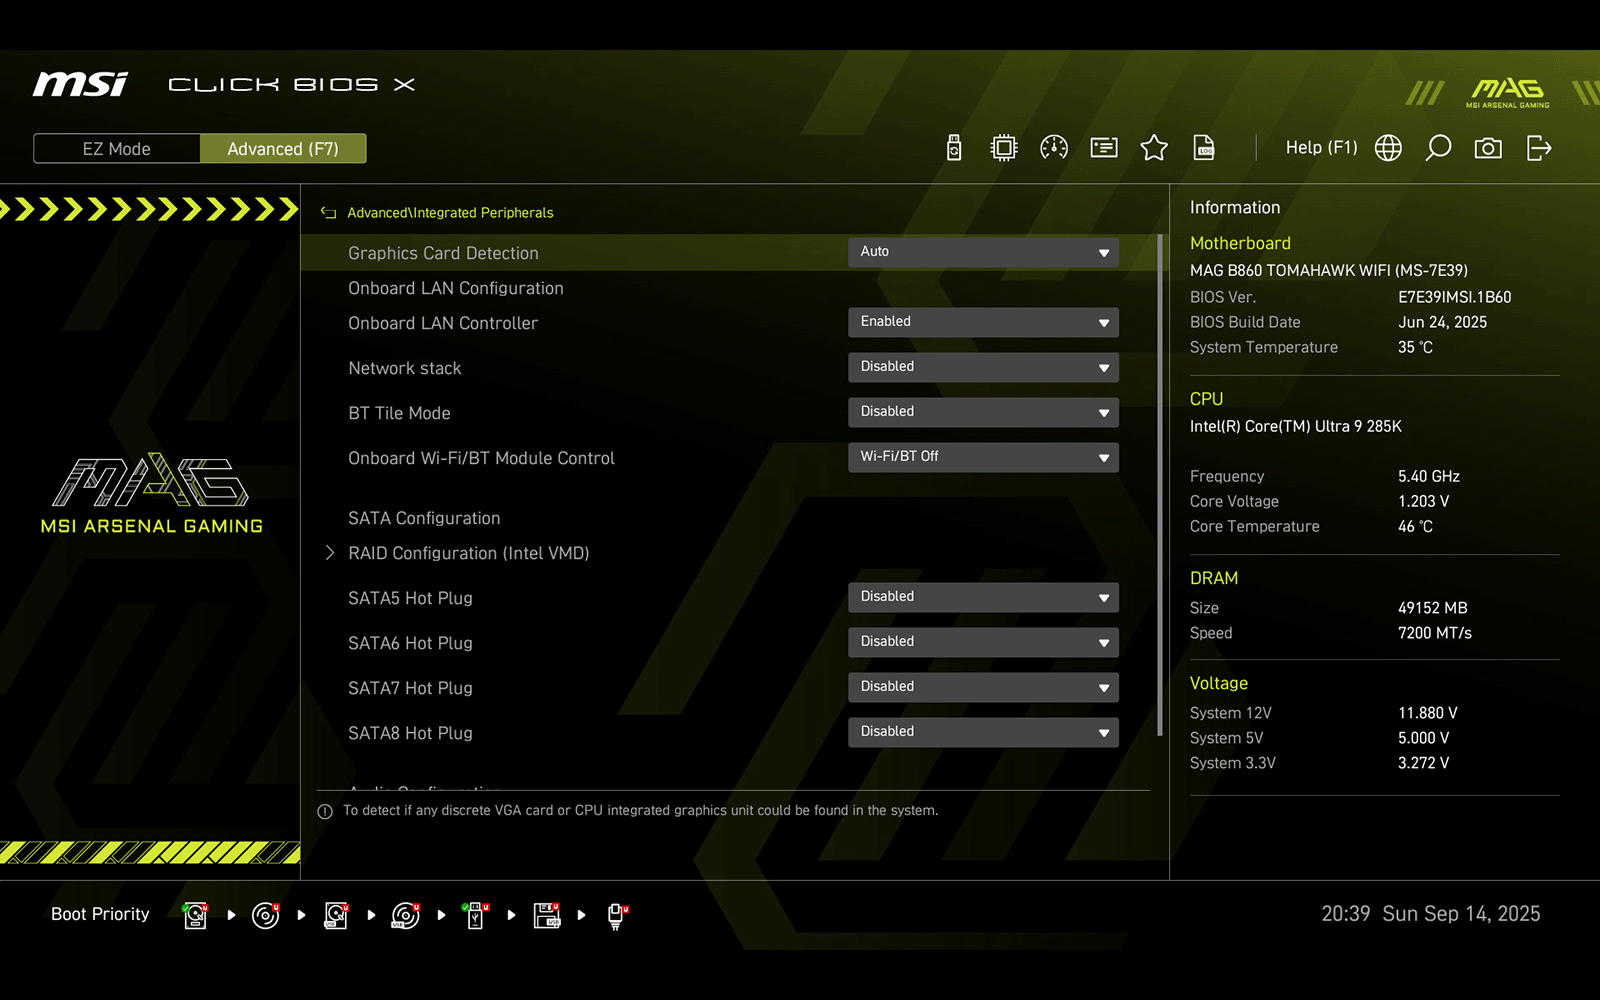Change language with the globe icon
Image resolution: width=1600 pixels, height=1000 pixels.
click(1388, 148)
